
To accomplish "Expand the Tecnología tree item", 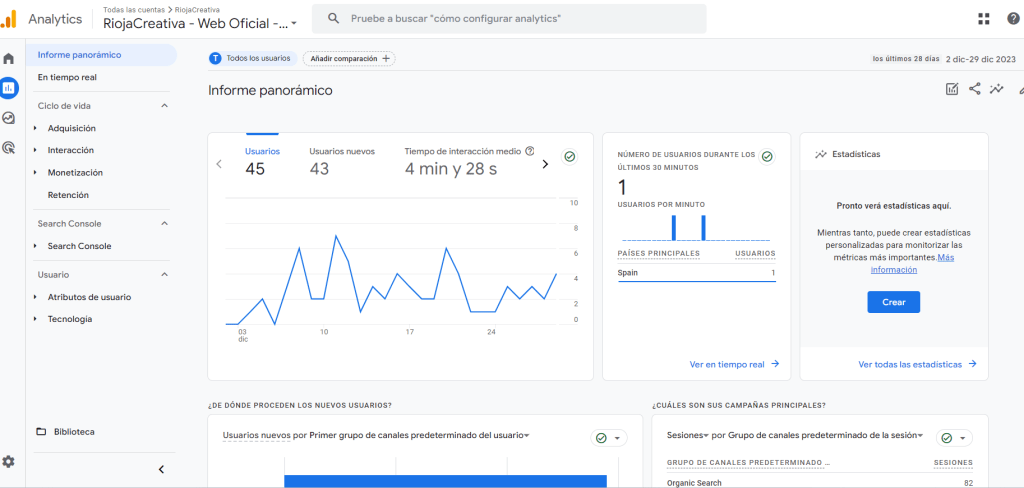I will tap(35, 319).
